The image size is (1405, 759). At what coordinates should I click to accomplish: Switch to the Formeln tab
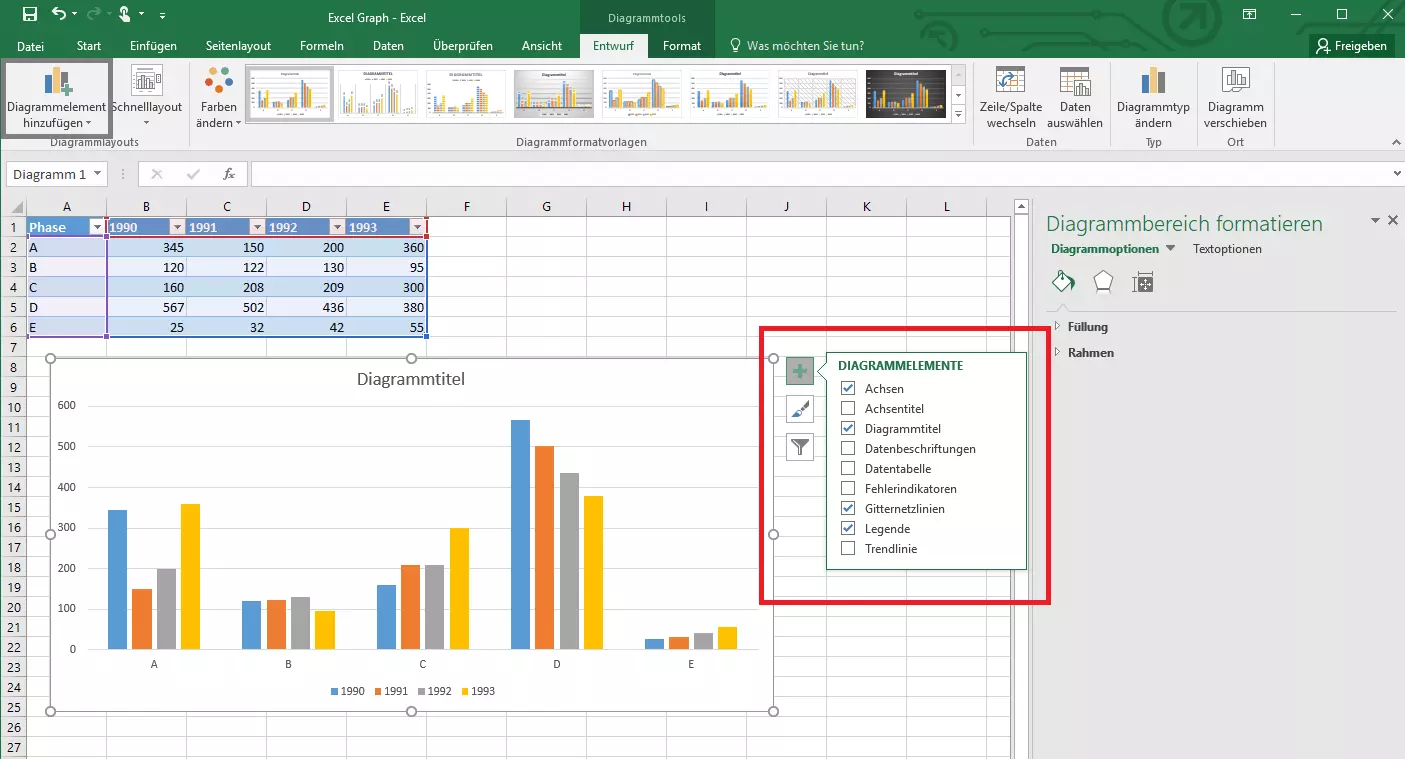coord(322,46)
